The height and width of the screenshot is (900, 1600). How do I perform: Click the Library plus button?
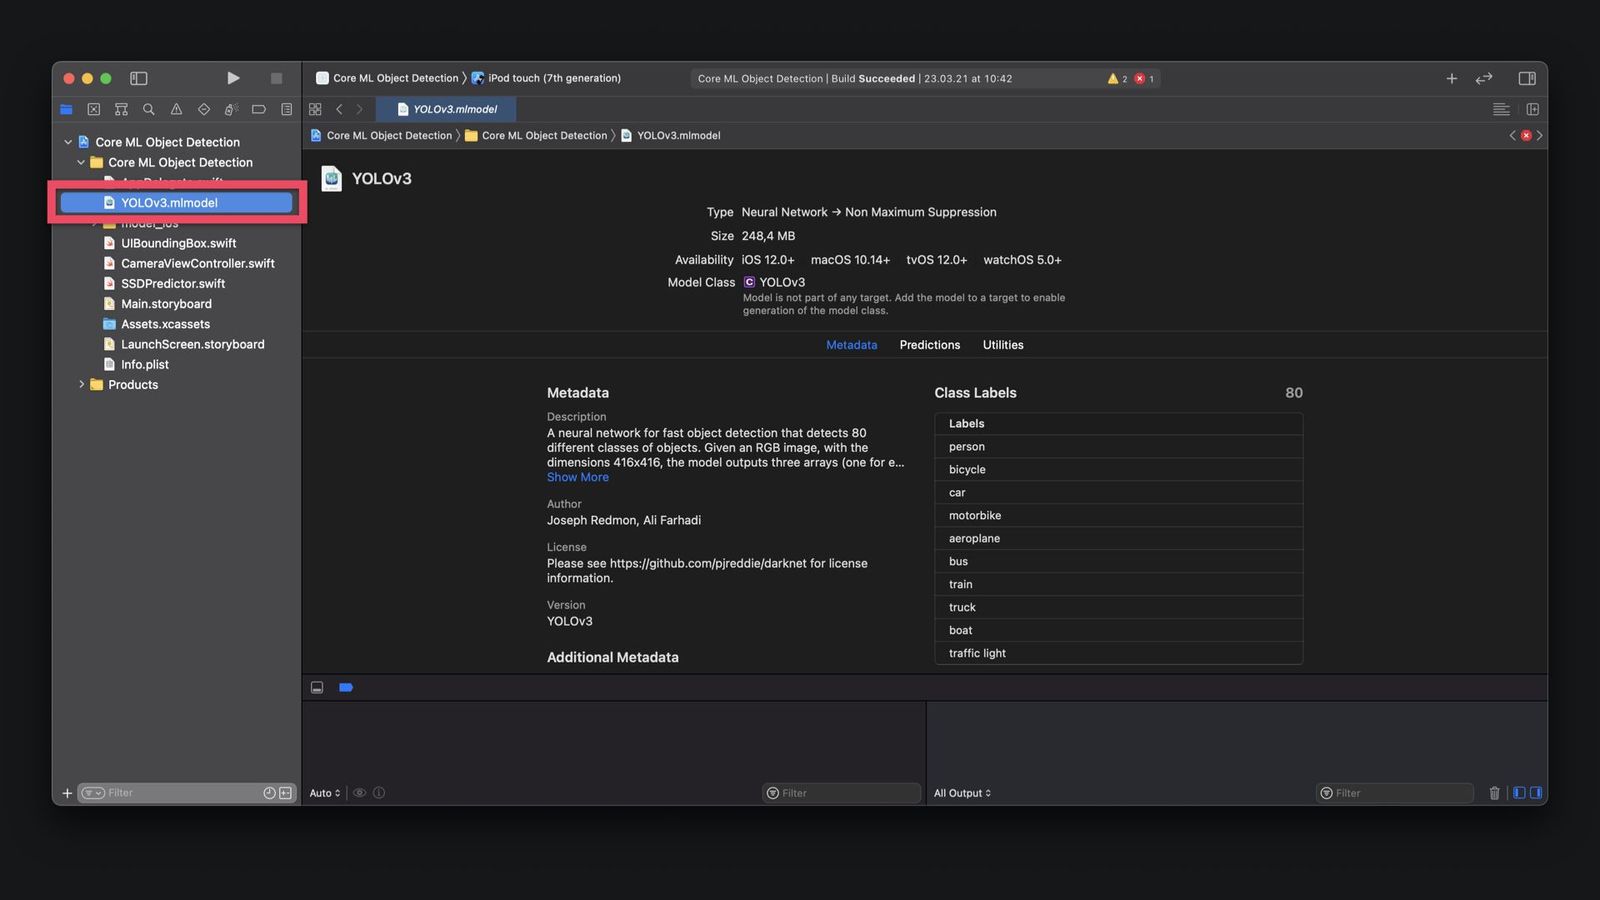click(x=1451, y=78)
